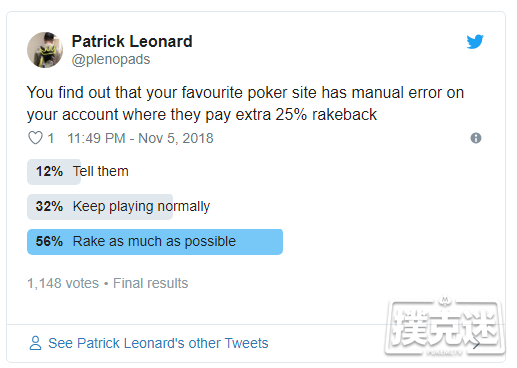Viewport: 517px width, 368px height.
Task: Click the 1,148 votes count text
Action: pyautogui.click(x=63, y=283)
